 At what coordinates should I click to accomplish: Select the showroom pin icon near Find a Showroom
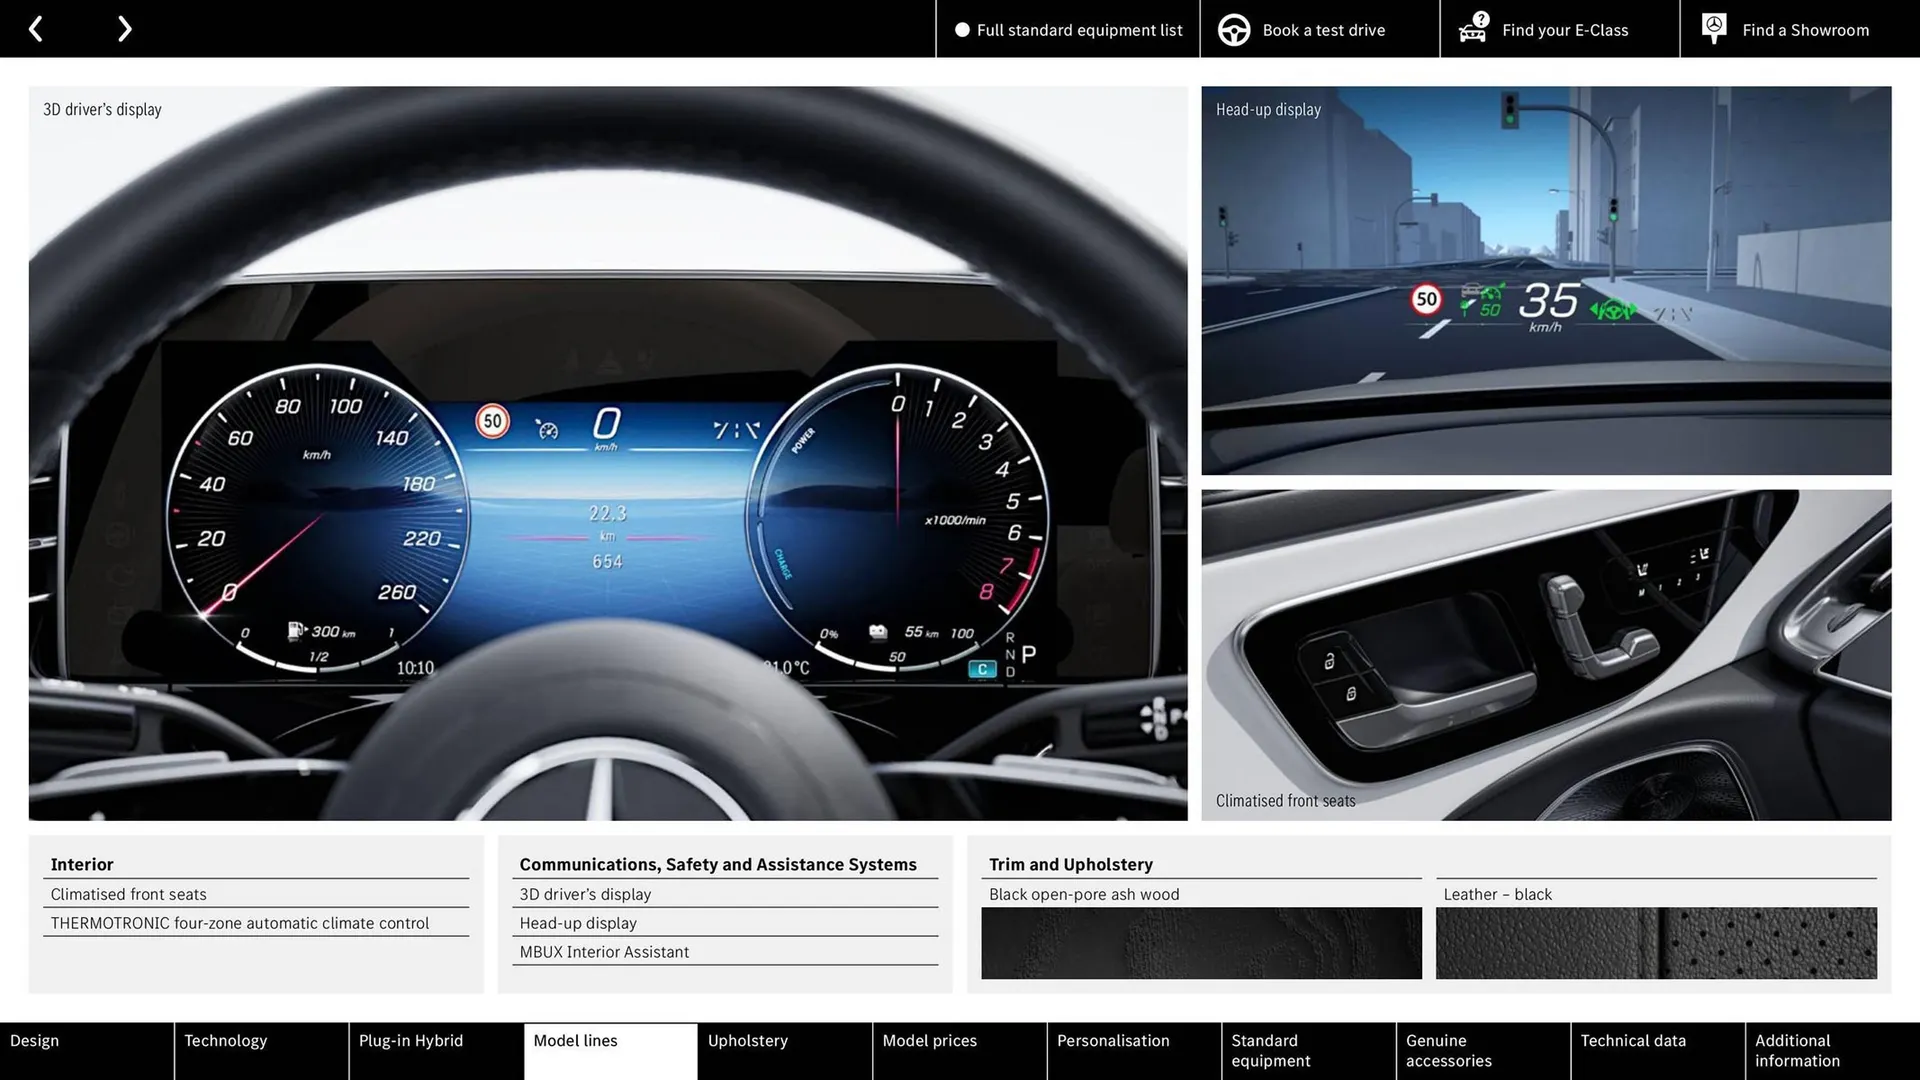(1713, 27)
